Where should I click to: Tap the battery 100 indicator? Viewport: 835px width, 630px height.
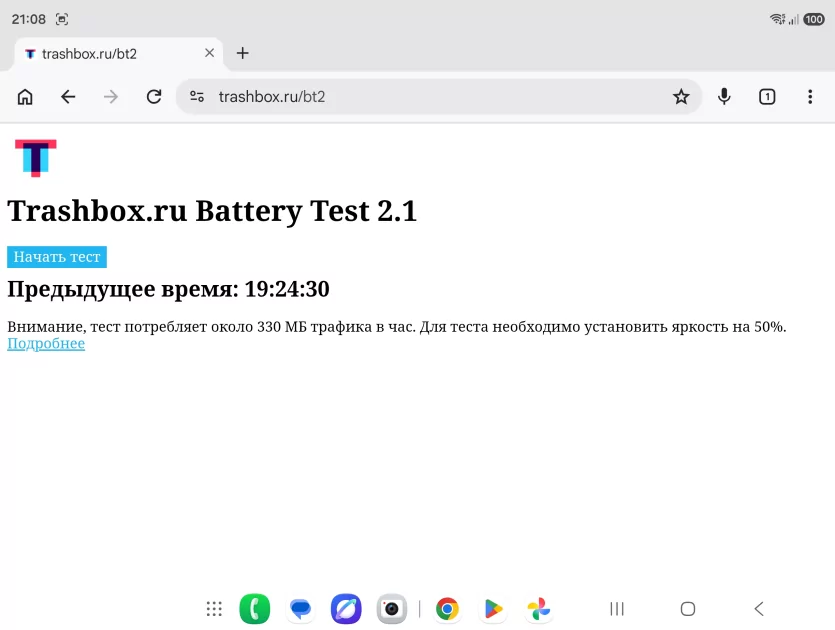pos(814,20)
